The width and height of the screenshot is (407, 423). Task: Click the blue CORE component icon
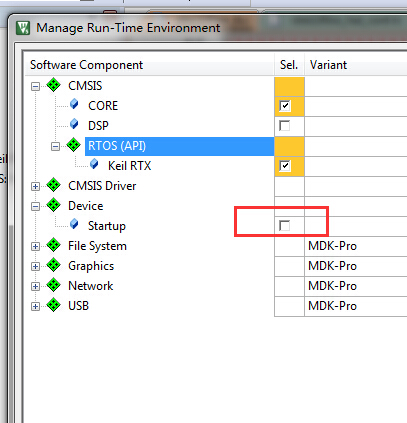74,104
